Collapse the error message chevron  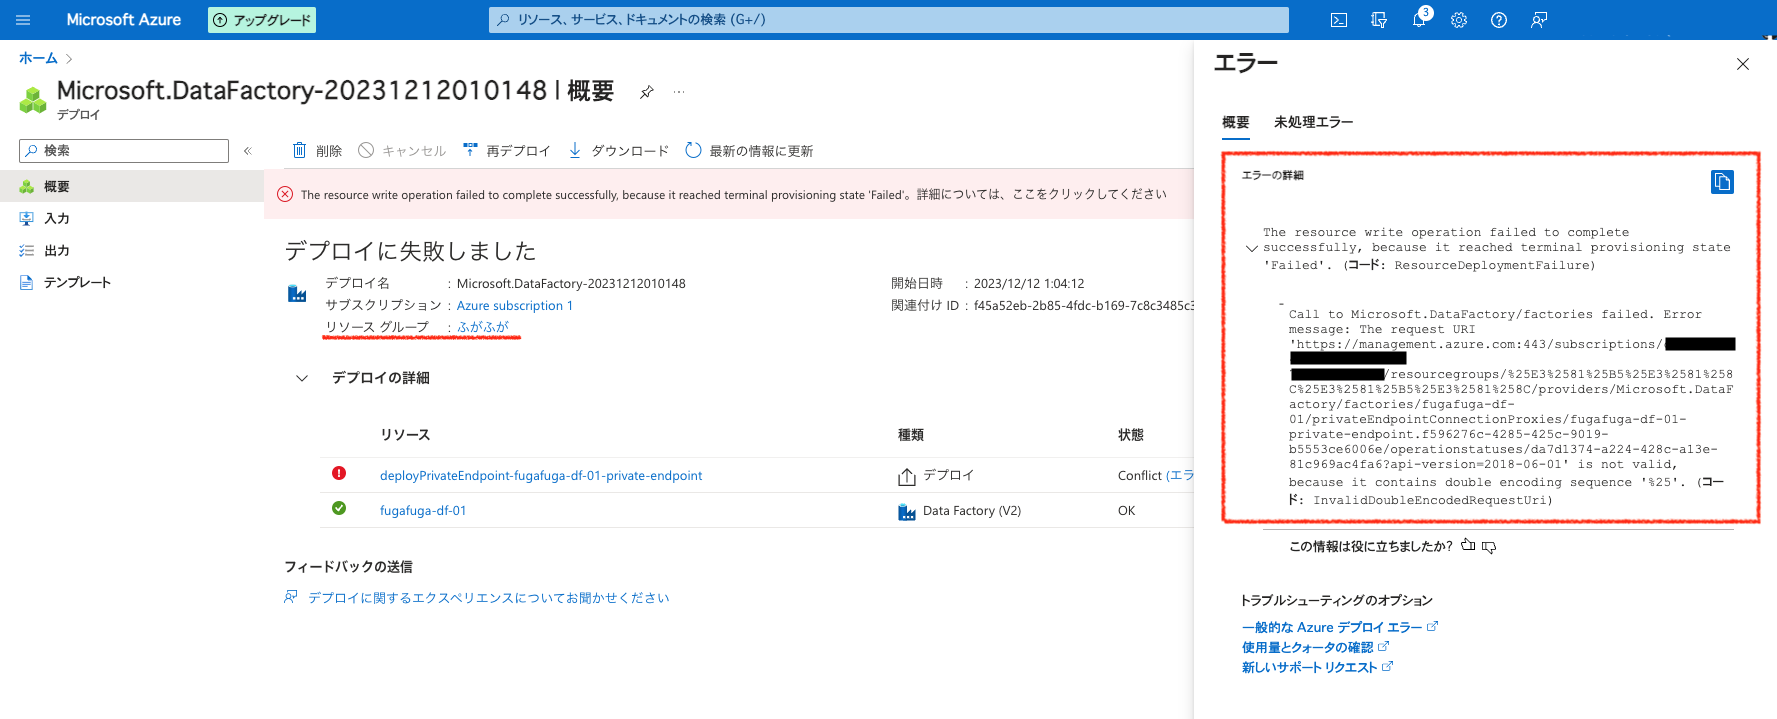click(1252, 249)
